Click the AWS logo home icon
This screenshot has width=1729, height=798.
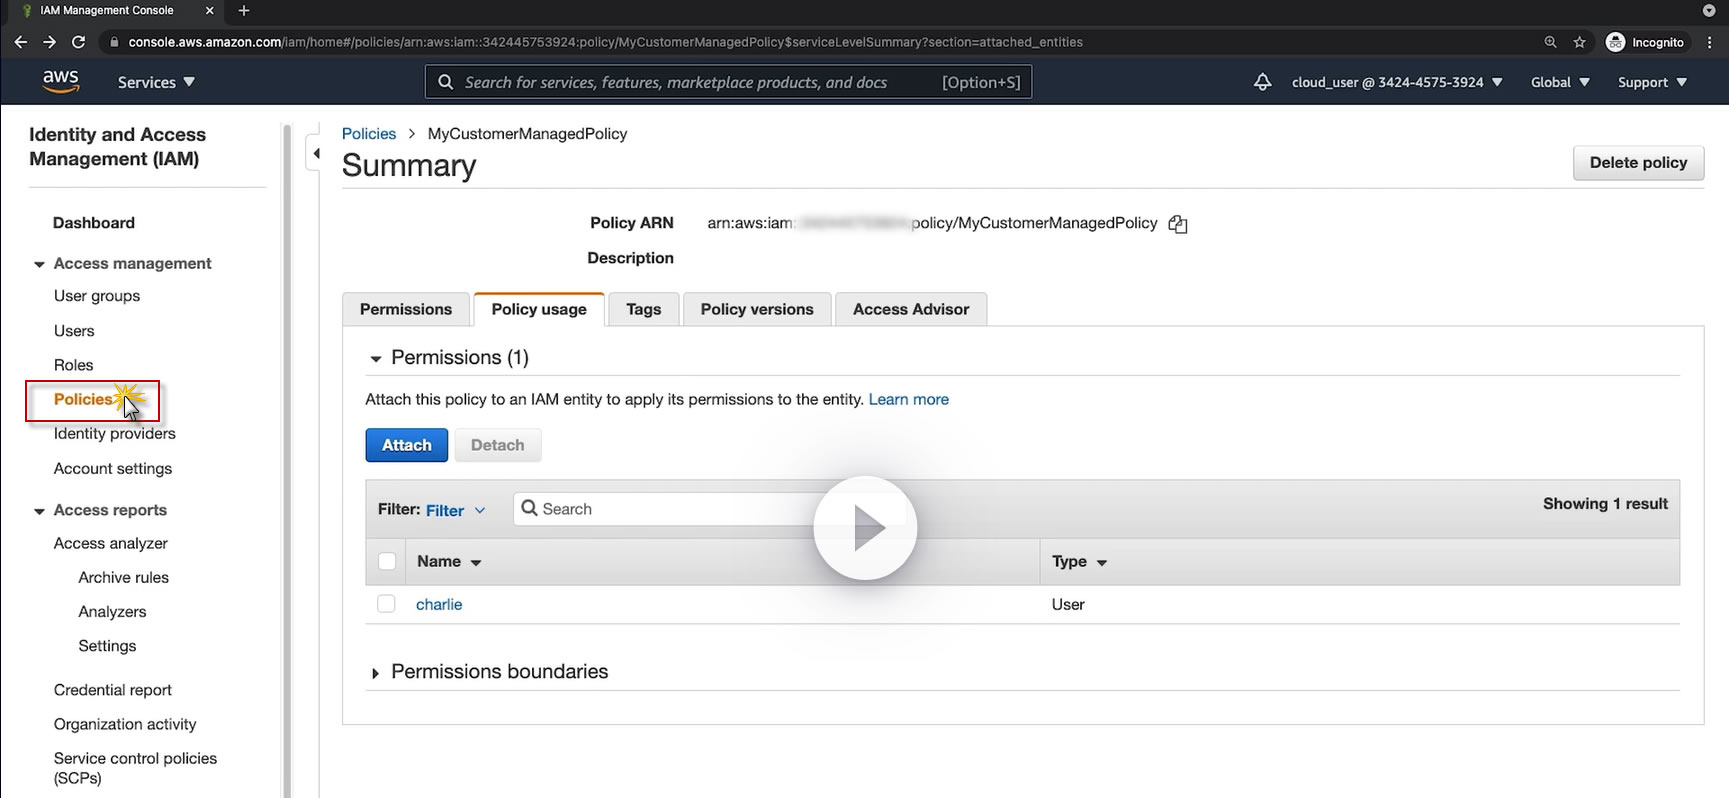pos(61,81)
